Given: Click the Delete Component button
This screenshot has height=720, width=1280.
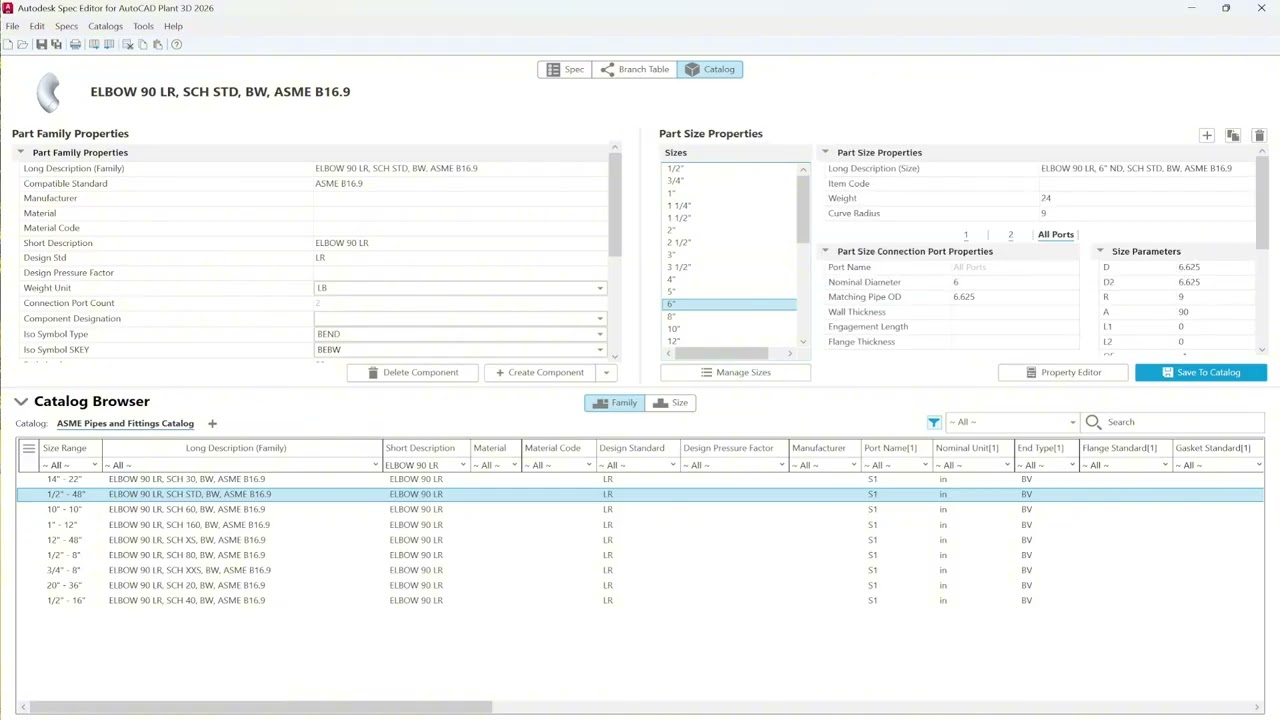Looking at the screenshot, I should (x=413, y=372).
